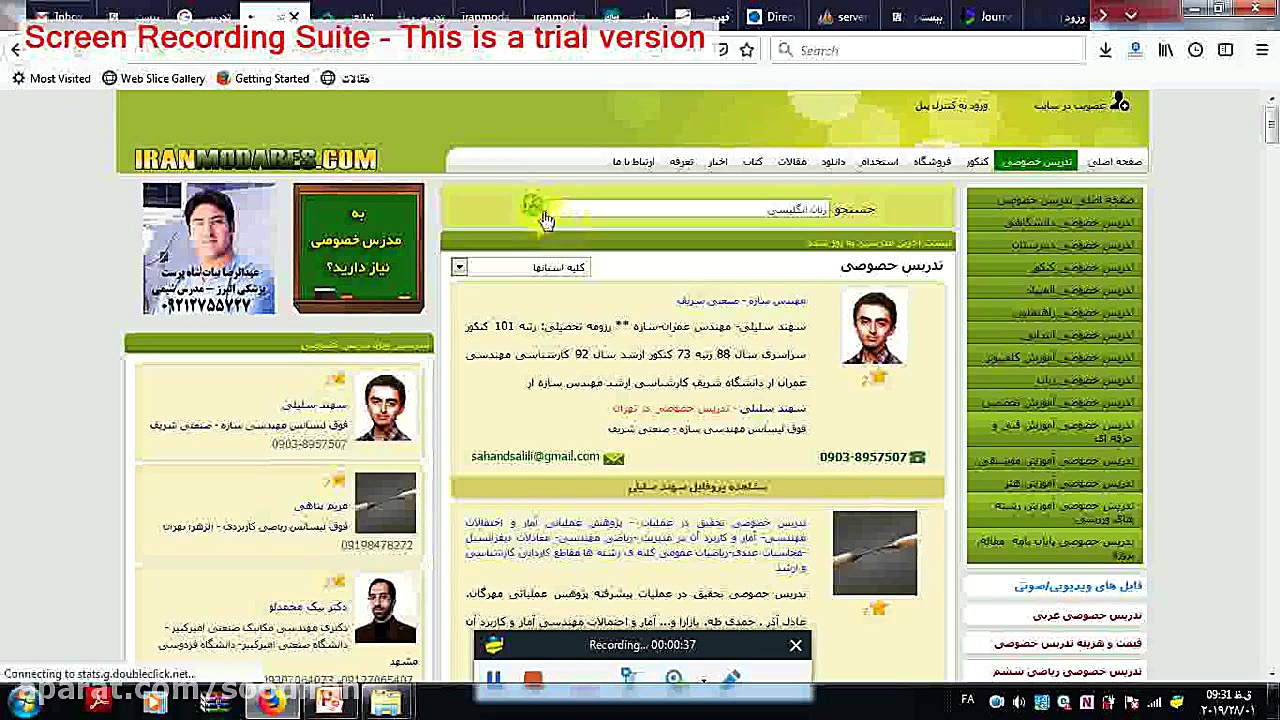Viewport: 1280px width, 720px height.
Task: Open the ارتباط با ما nav item
Action: point(633,161)
